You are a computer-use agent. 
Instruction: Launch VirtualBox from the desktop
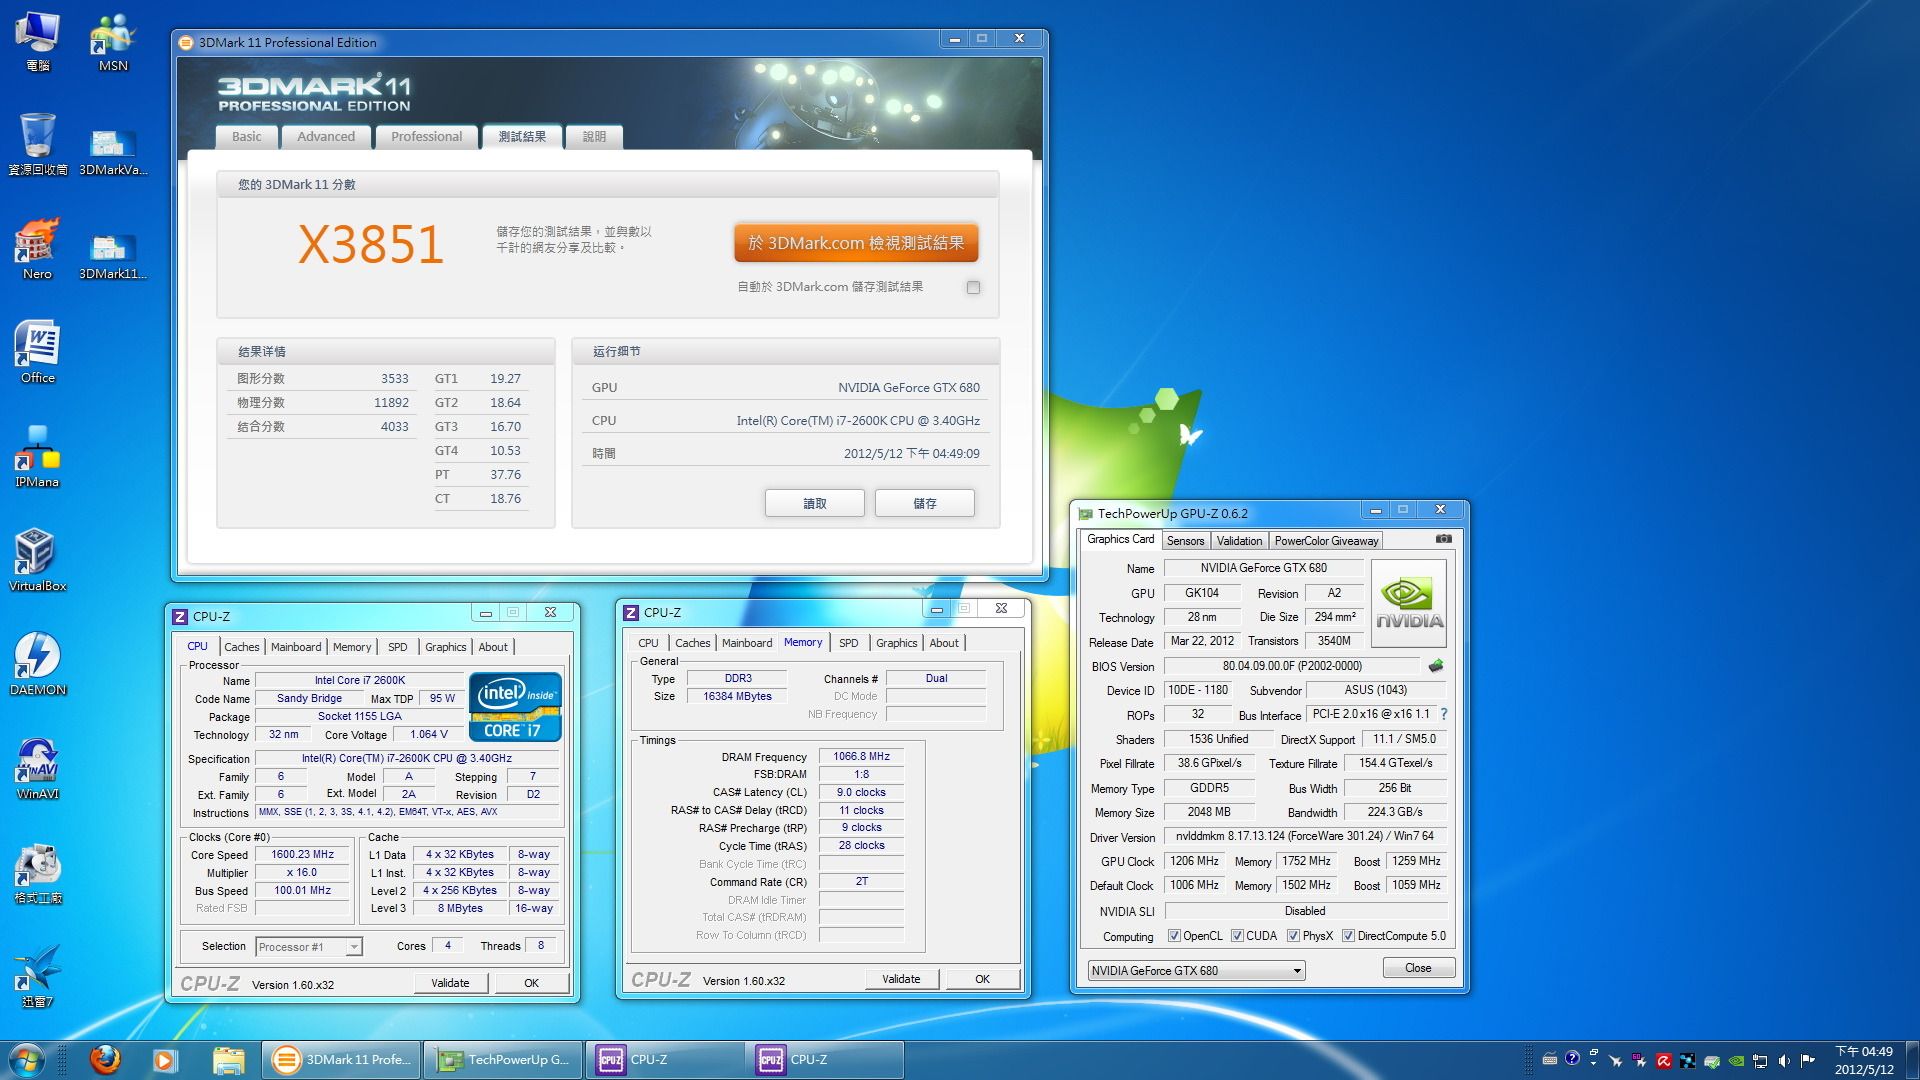point(38,561)
